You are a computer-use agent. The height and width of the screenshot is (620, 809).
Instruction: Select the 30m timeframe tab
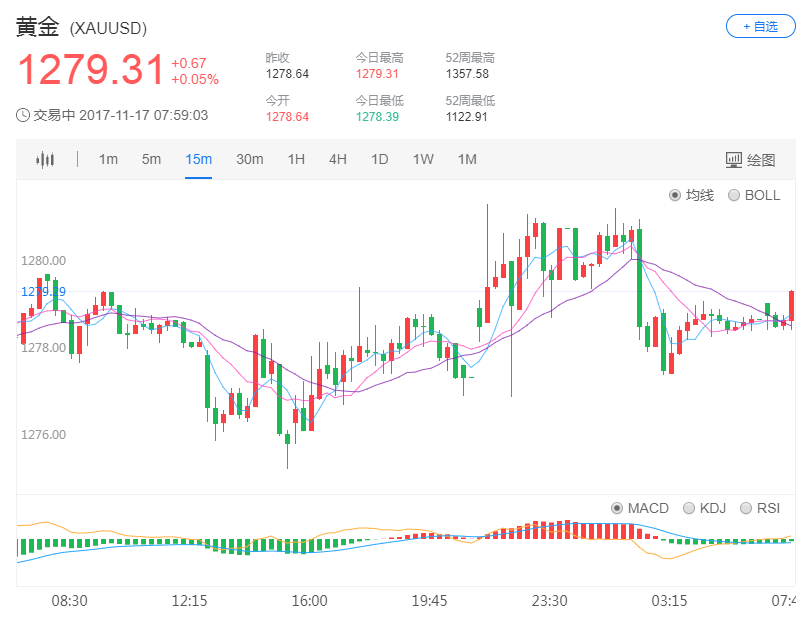(x=249, y=159)
